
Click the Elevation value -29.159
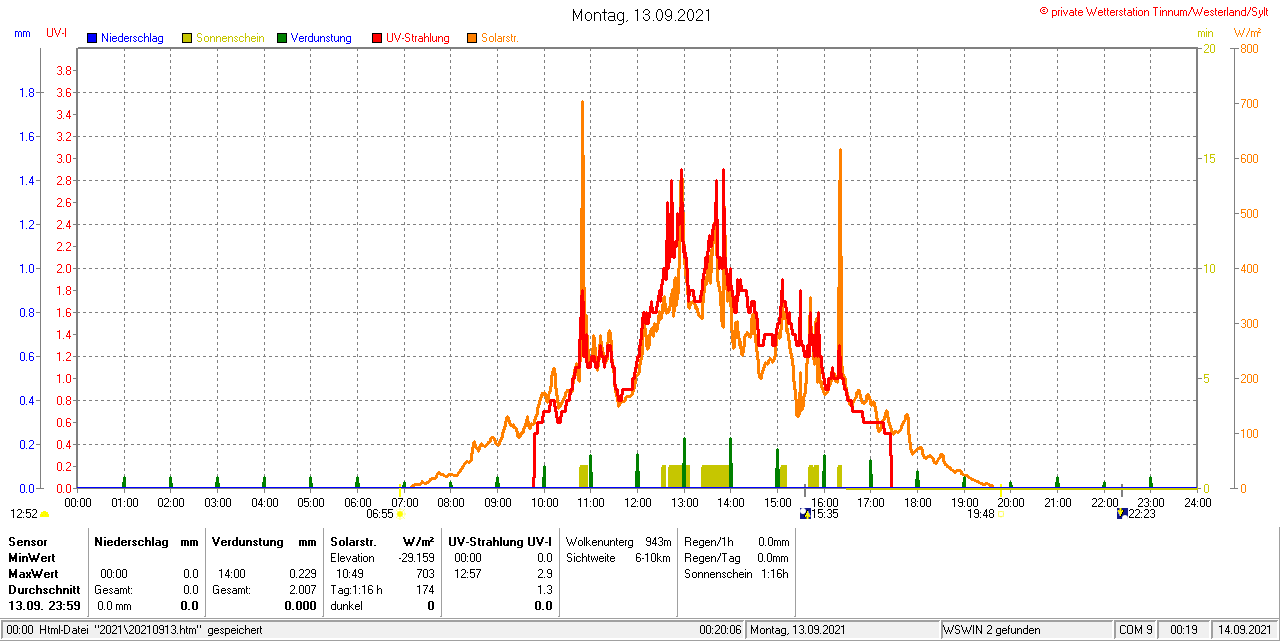click(415, 557)
